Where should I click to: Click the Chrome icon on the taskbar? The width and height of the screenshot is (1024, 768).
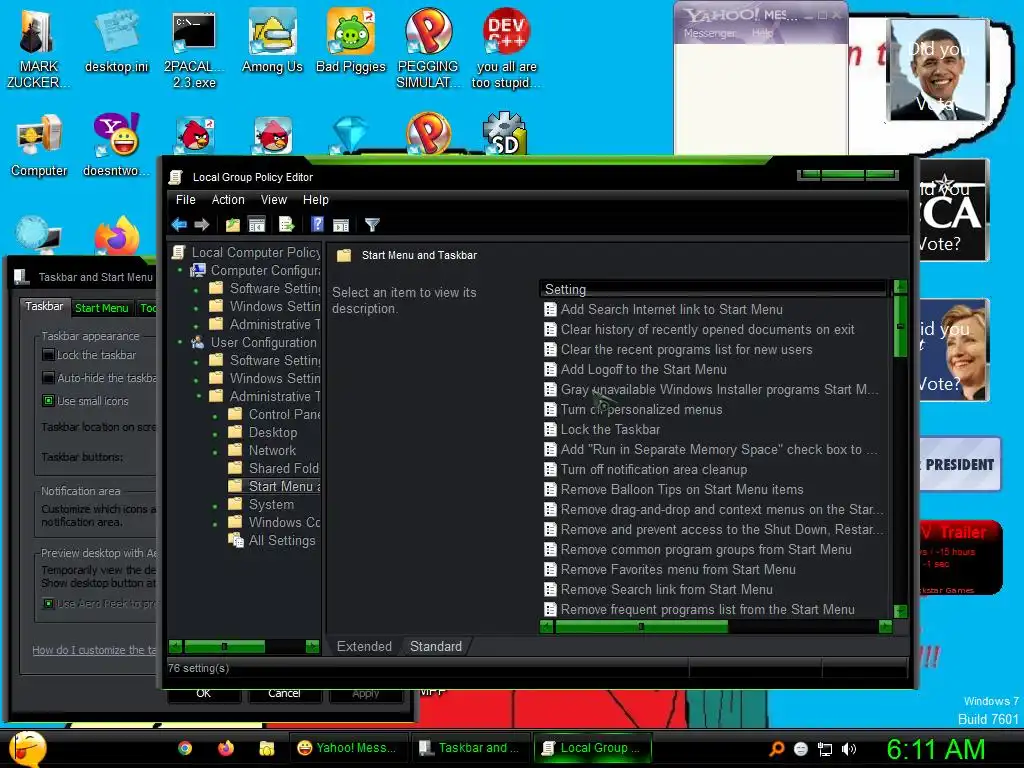(185, 748)
